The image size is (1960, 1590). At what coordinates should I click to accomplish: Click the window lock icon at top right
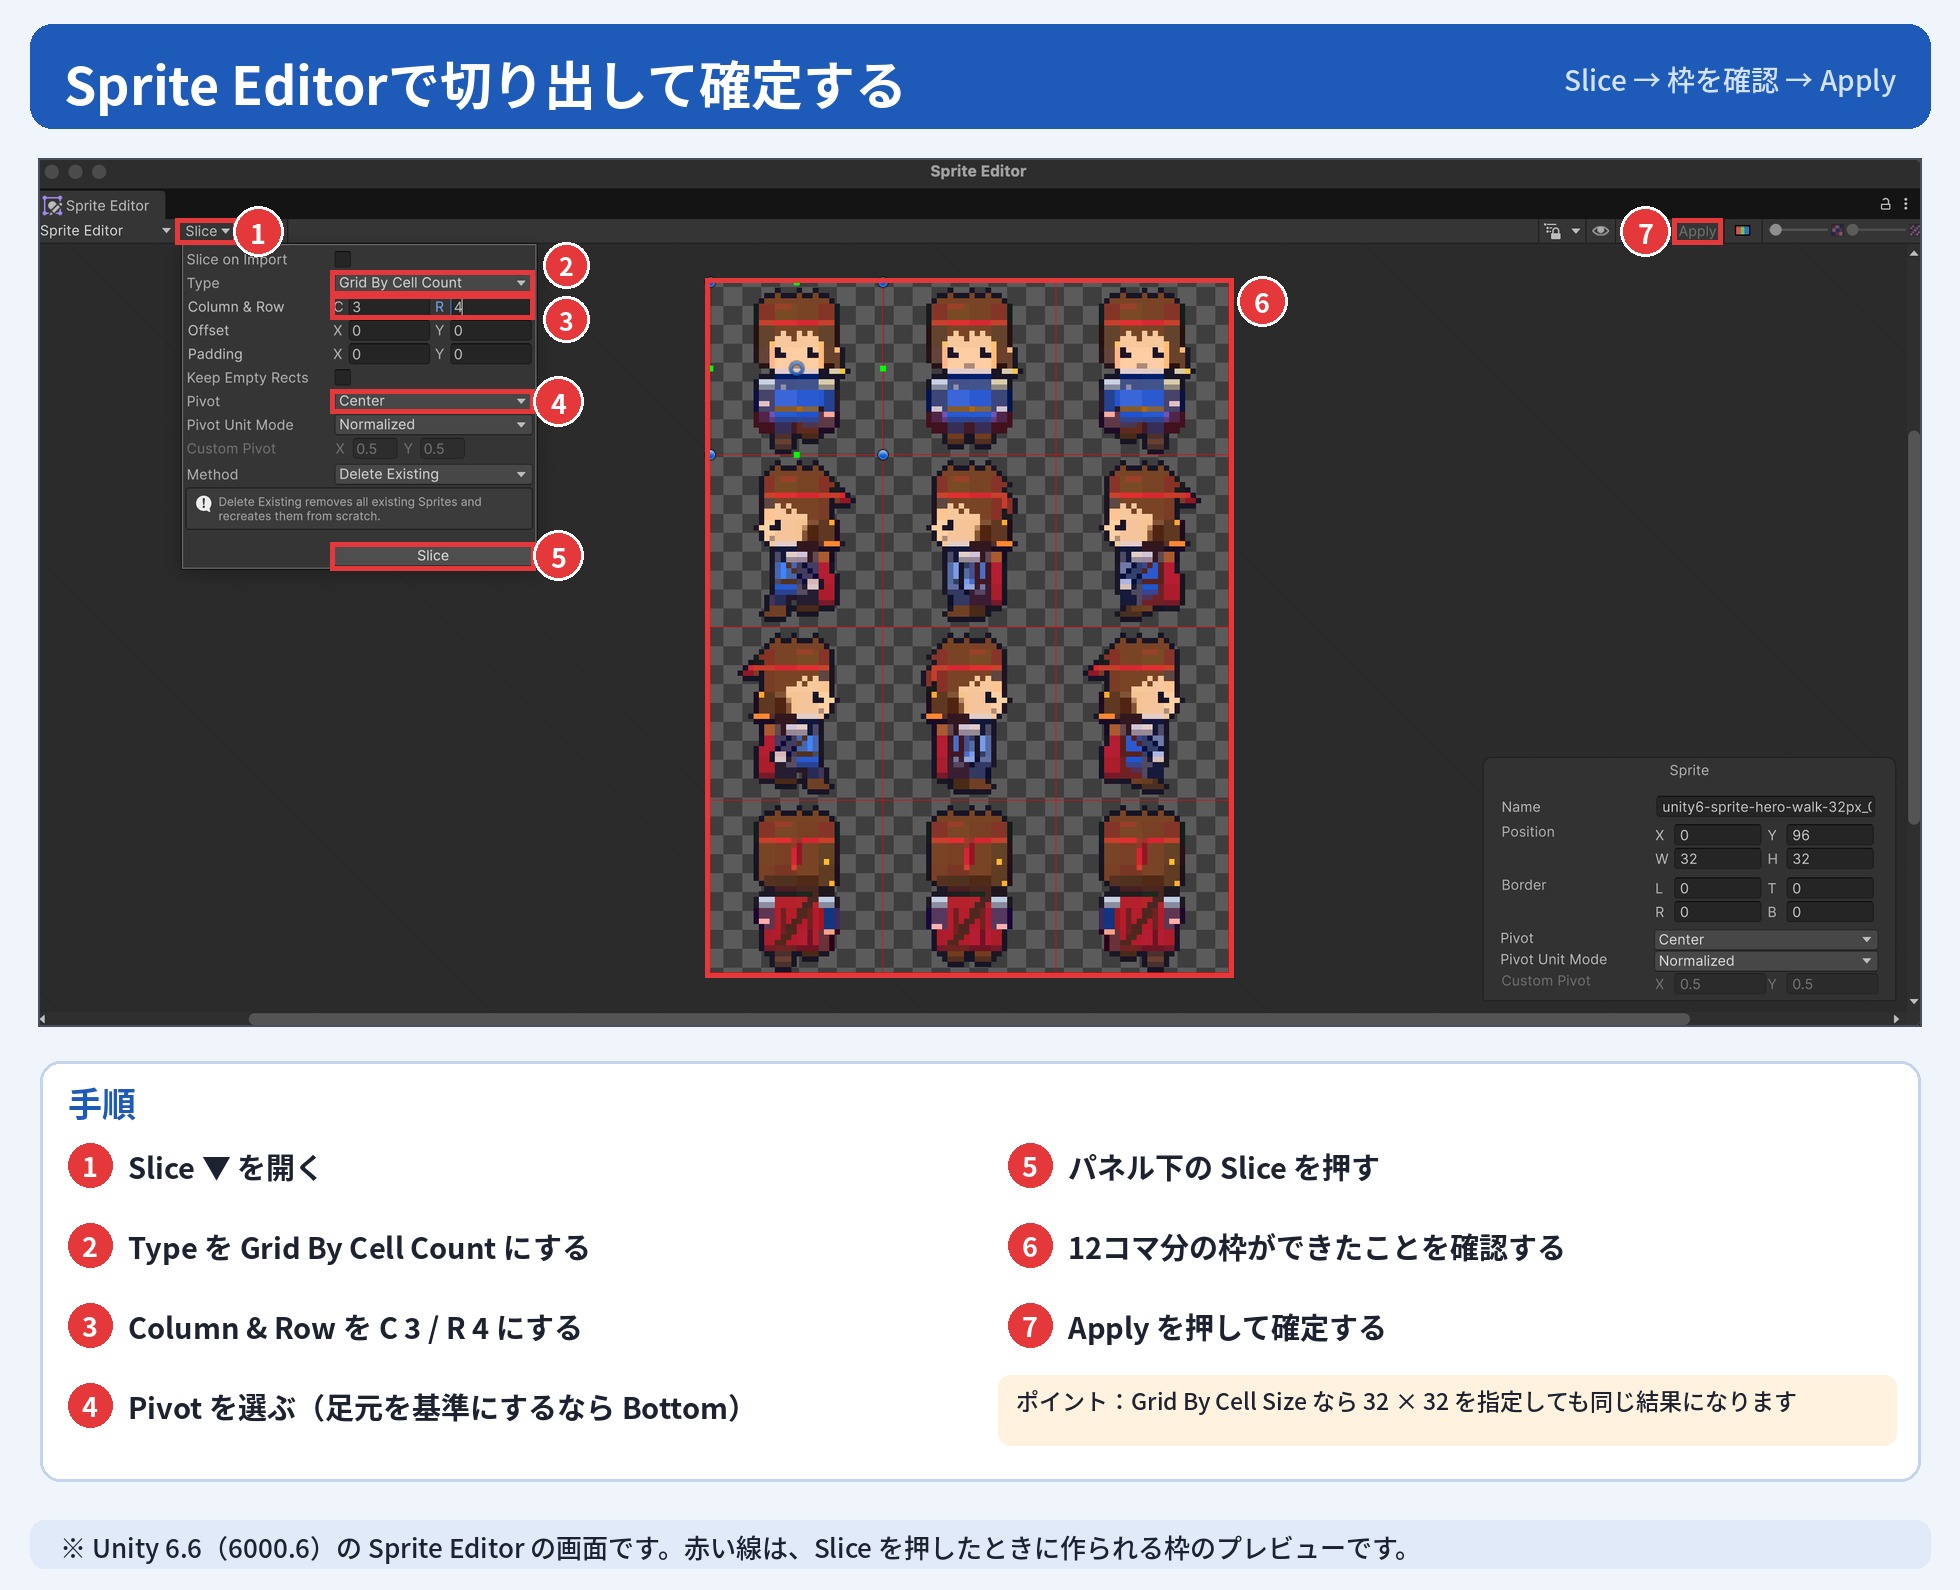click(1885, 204)
